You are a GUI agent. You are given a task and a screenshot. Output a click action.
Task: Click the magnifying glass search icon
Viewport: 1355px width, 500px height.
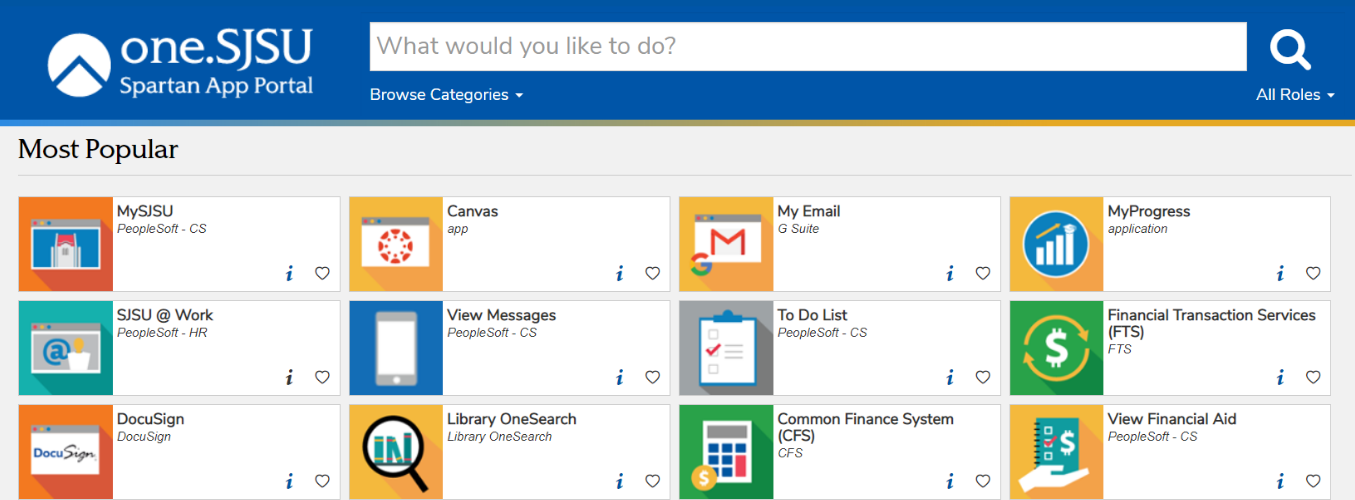[x=1290, y=48]
